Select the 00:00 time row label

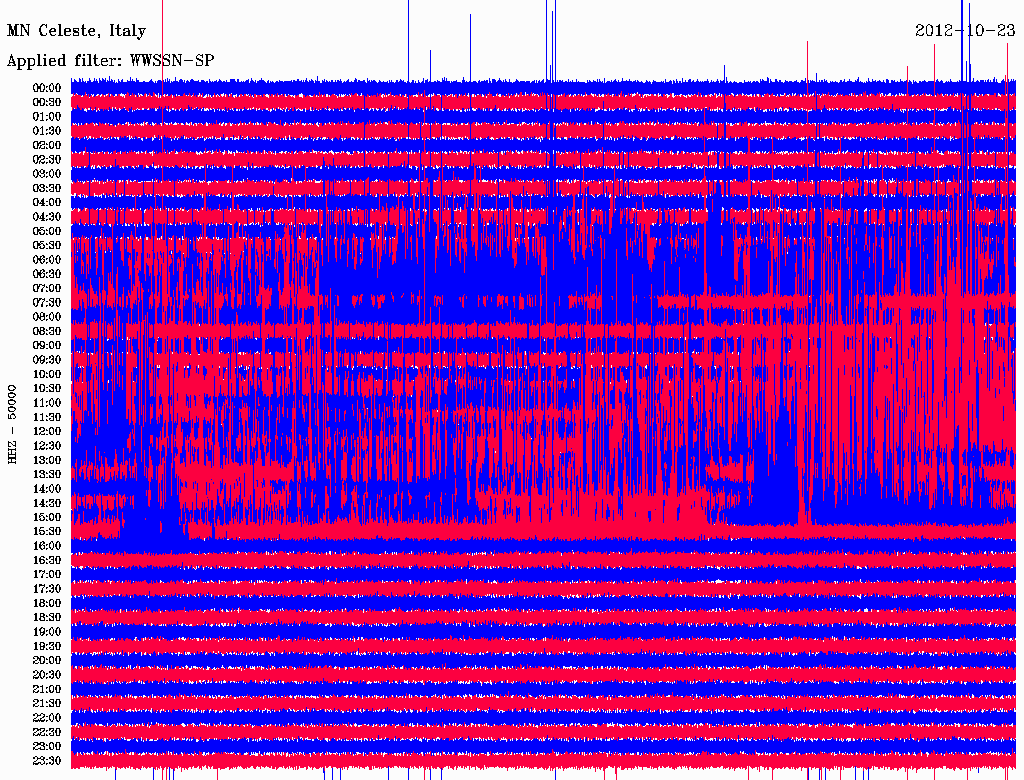coord(47,88)
